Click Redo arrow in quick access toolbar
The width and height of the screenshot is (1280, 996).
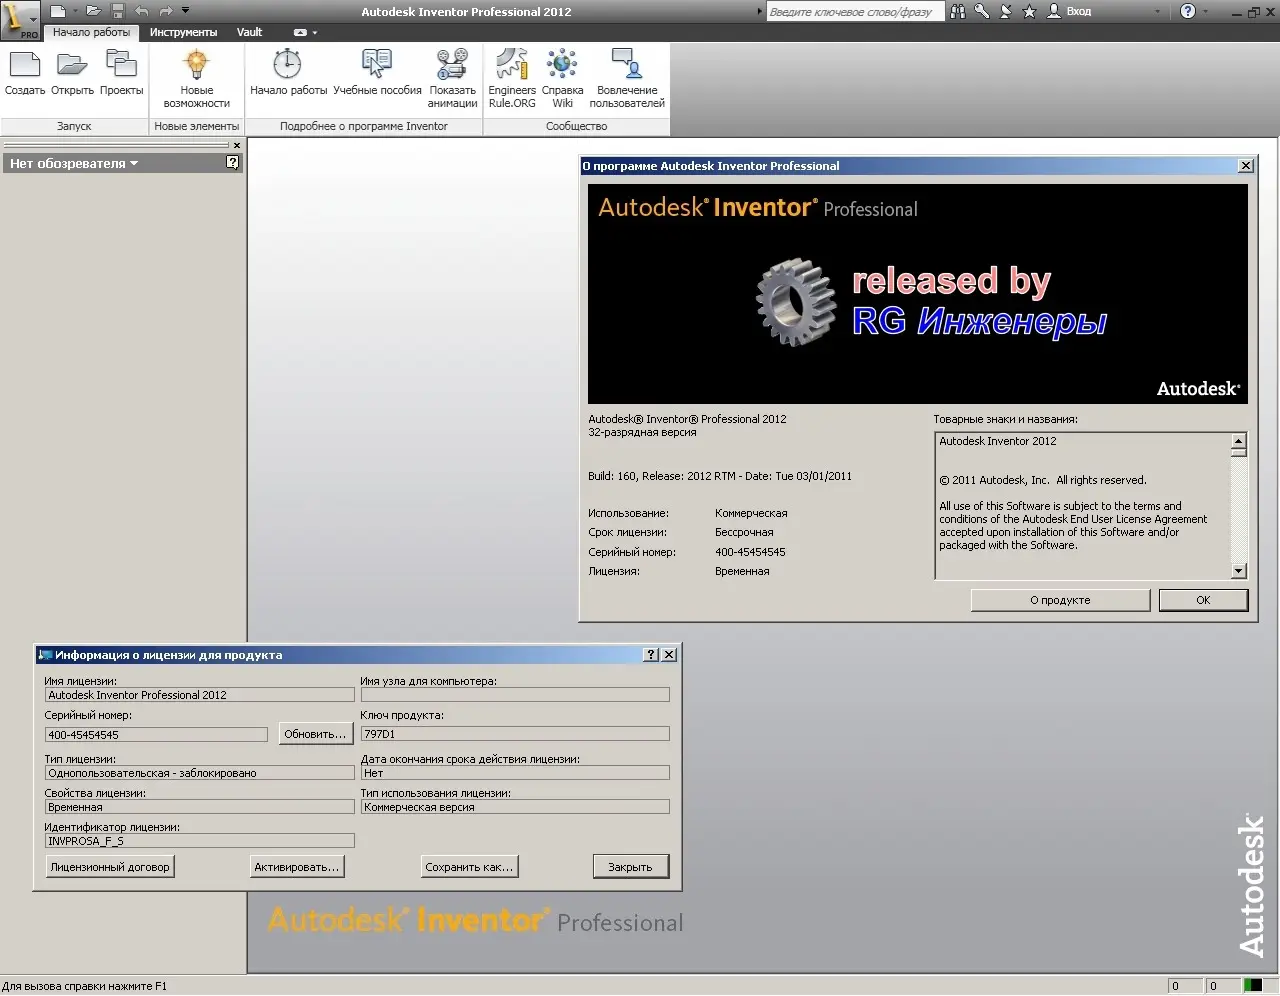tap(166, 11)
